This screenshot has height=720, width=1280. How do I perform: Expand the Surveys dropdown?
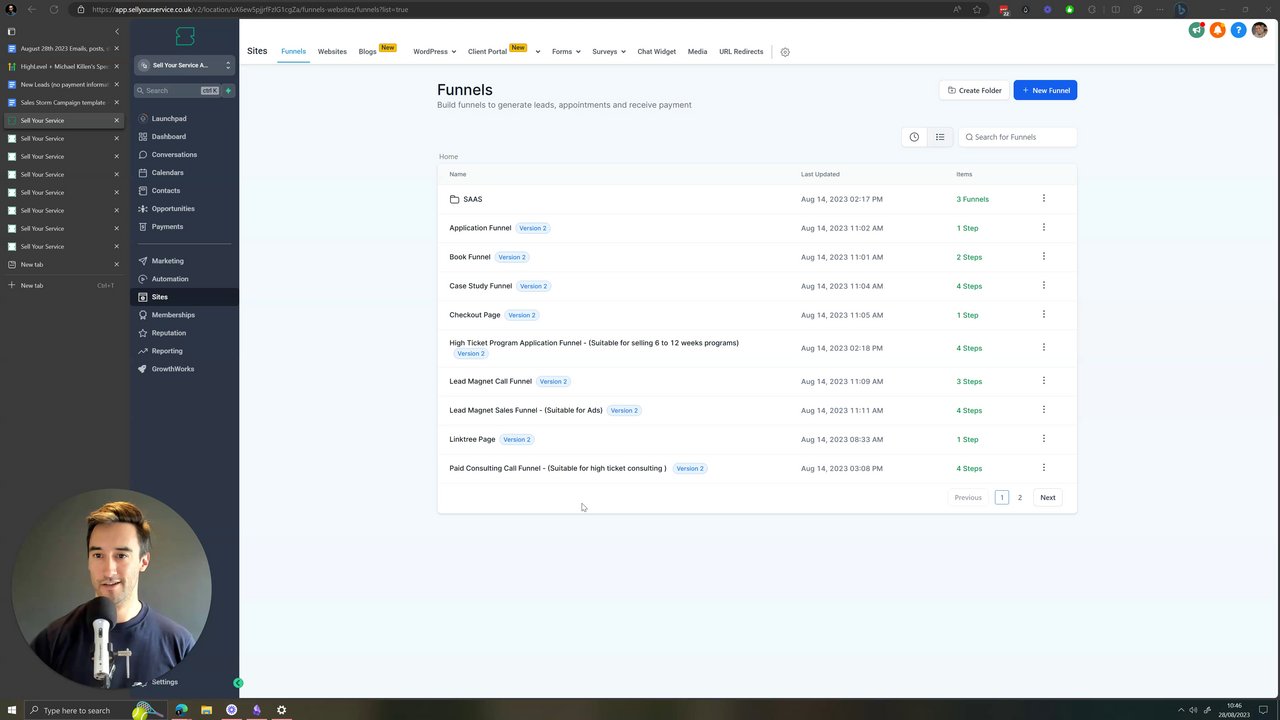pos(609,51)
